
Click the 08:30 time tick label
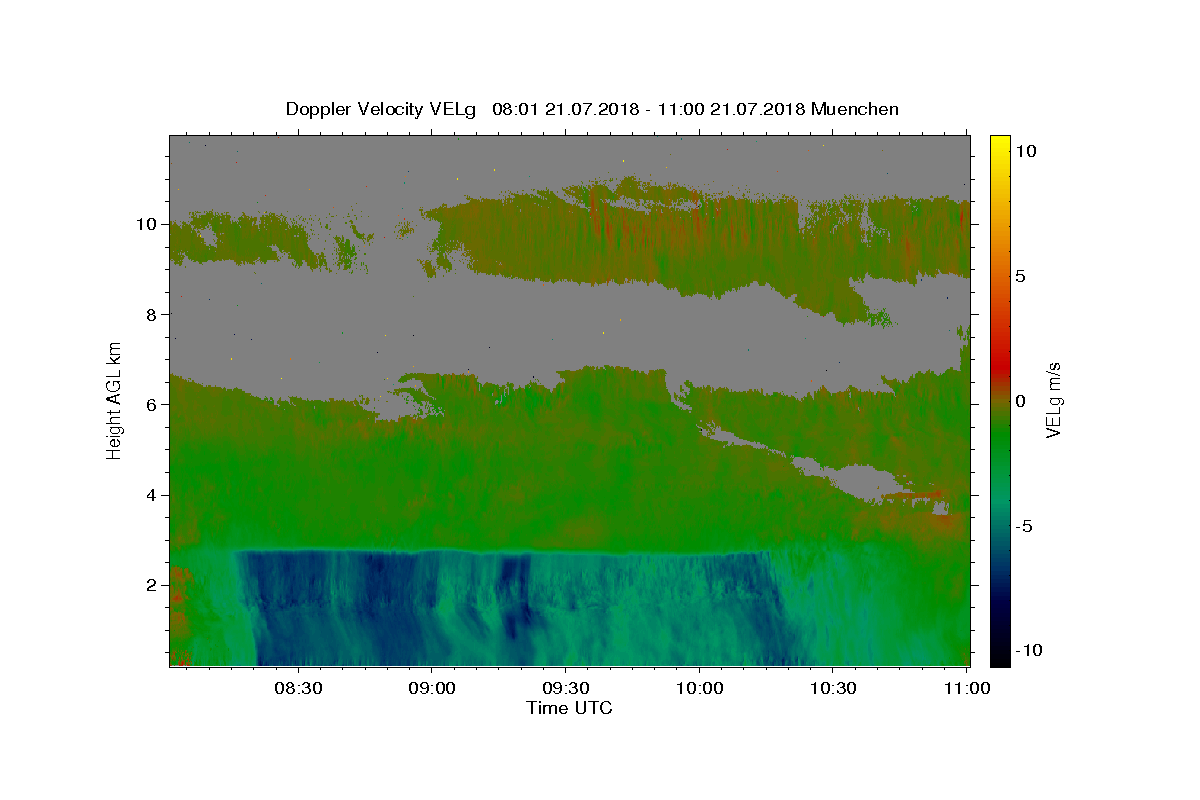click(298, 688)
